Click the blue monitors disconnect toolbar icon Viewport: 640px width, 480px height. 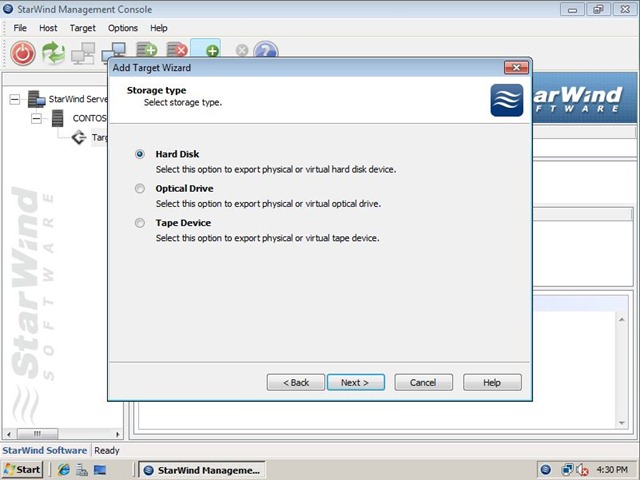tap(113, 51)
